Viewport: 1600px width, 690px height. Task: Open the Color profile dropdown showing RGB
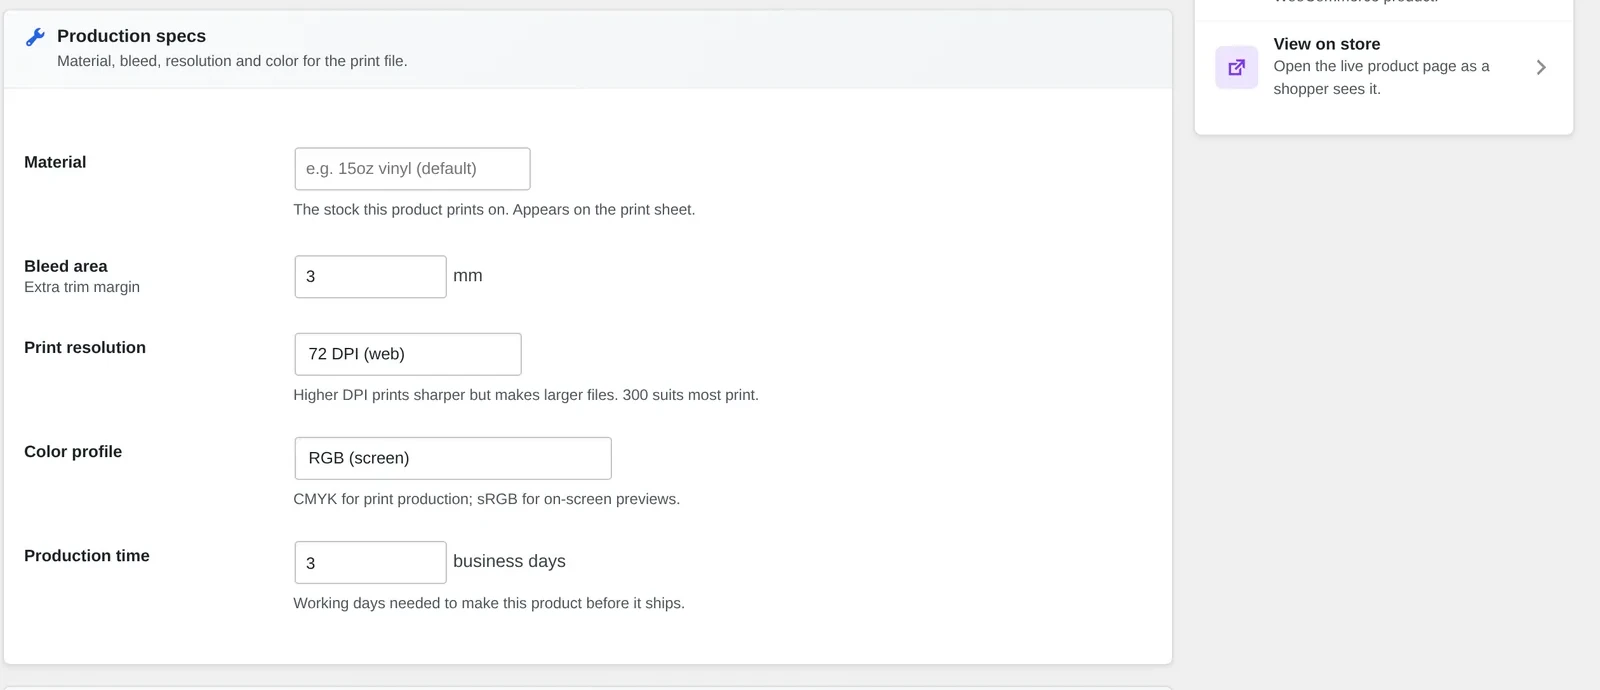[453, 458]
